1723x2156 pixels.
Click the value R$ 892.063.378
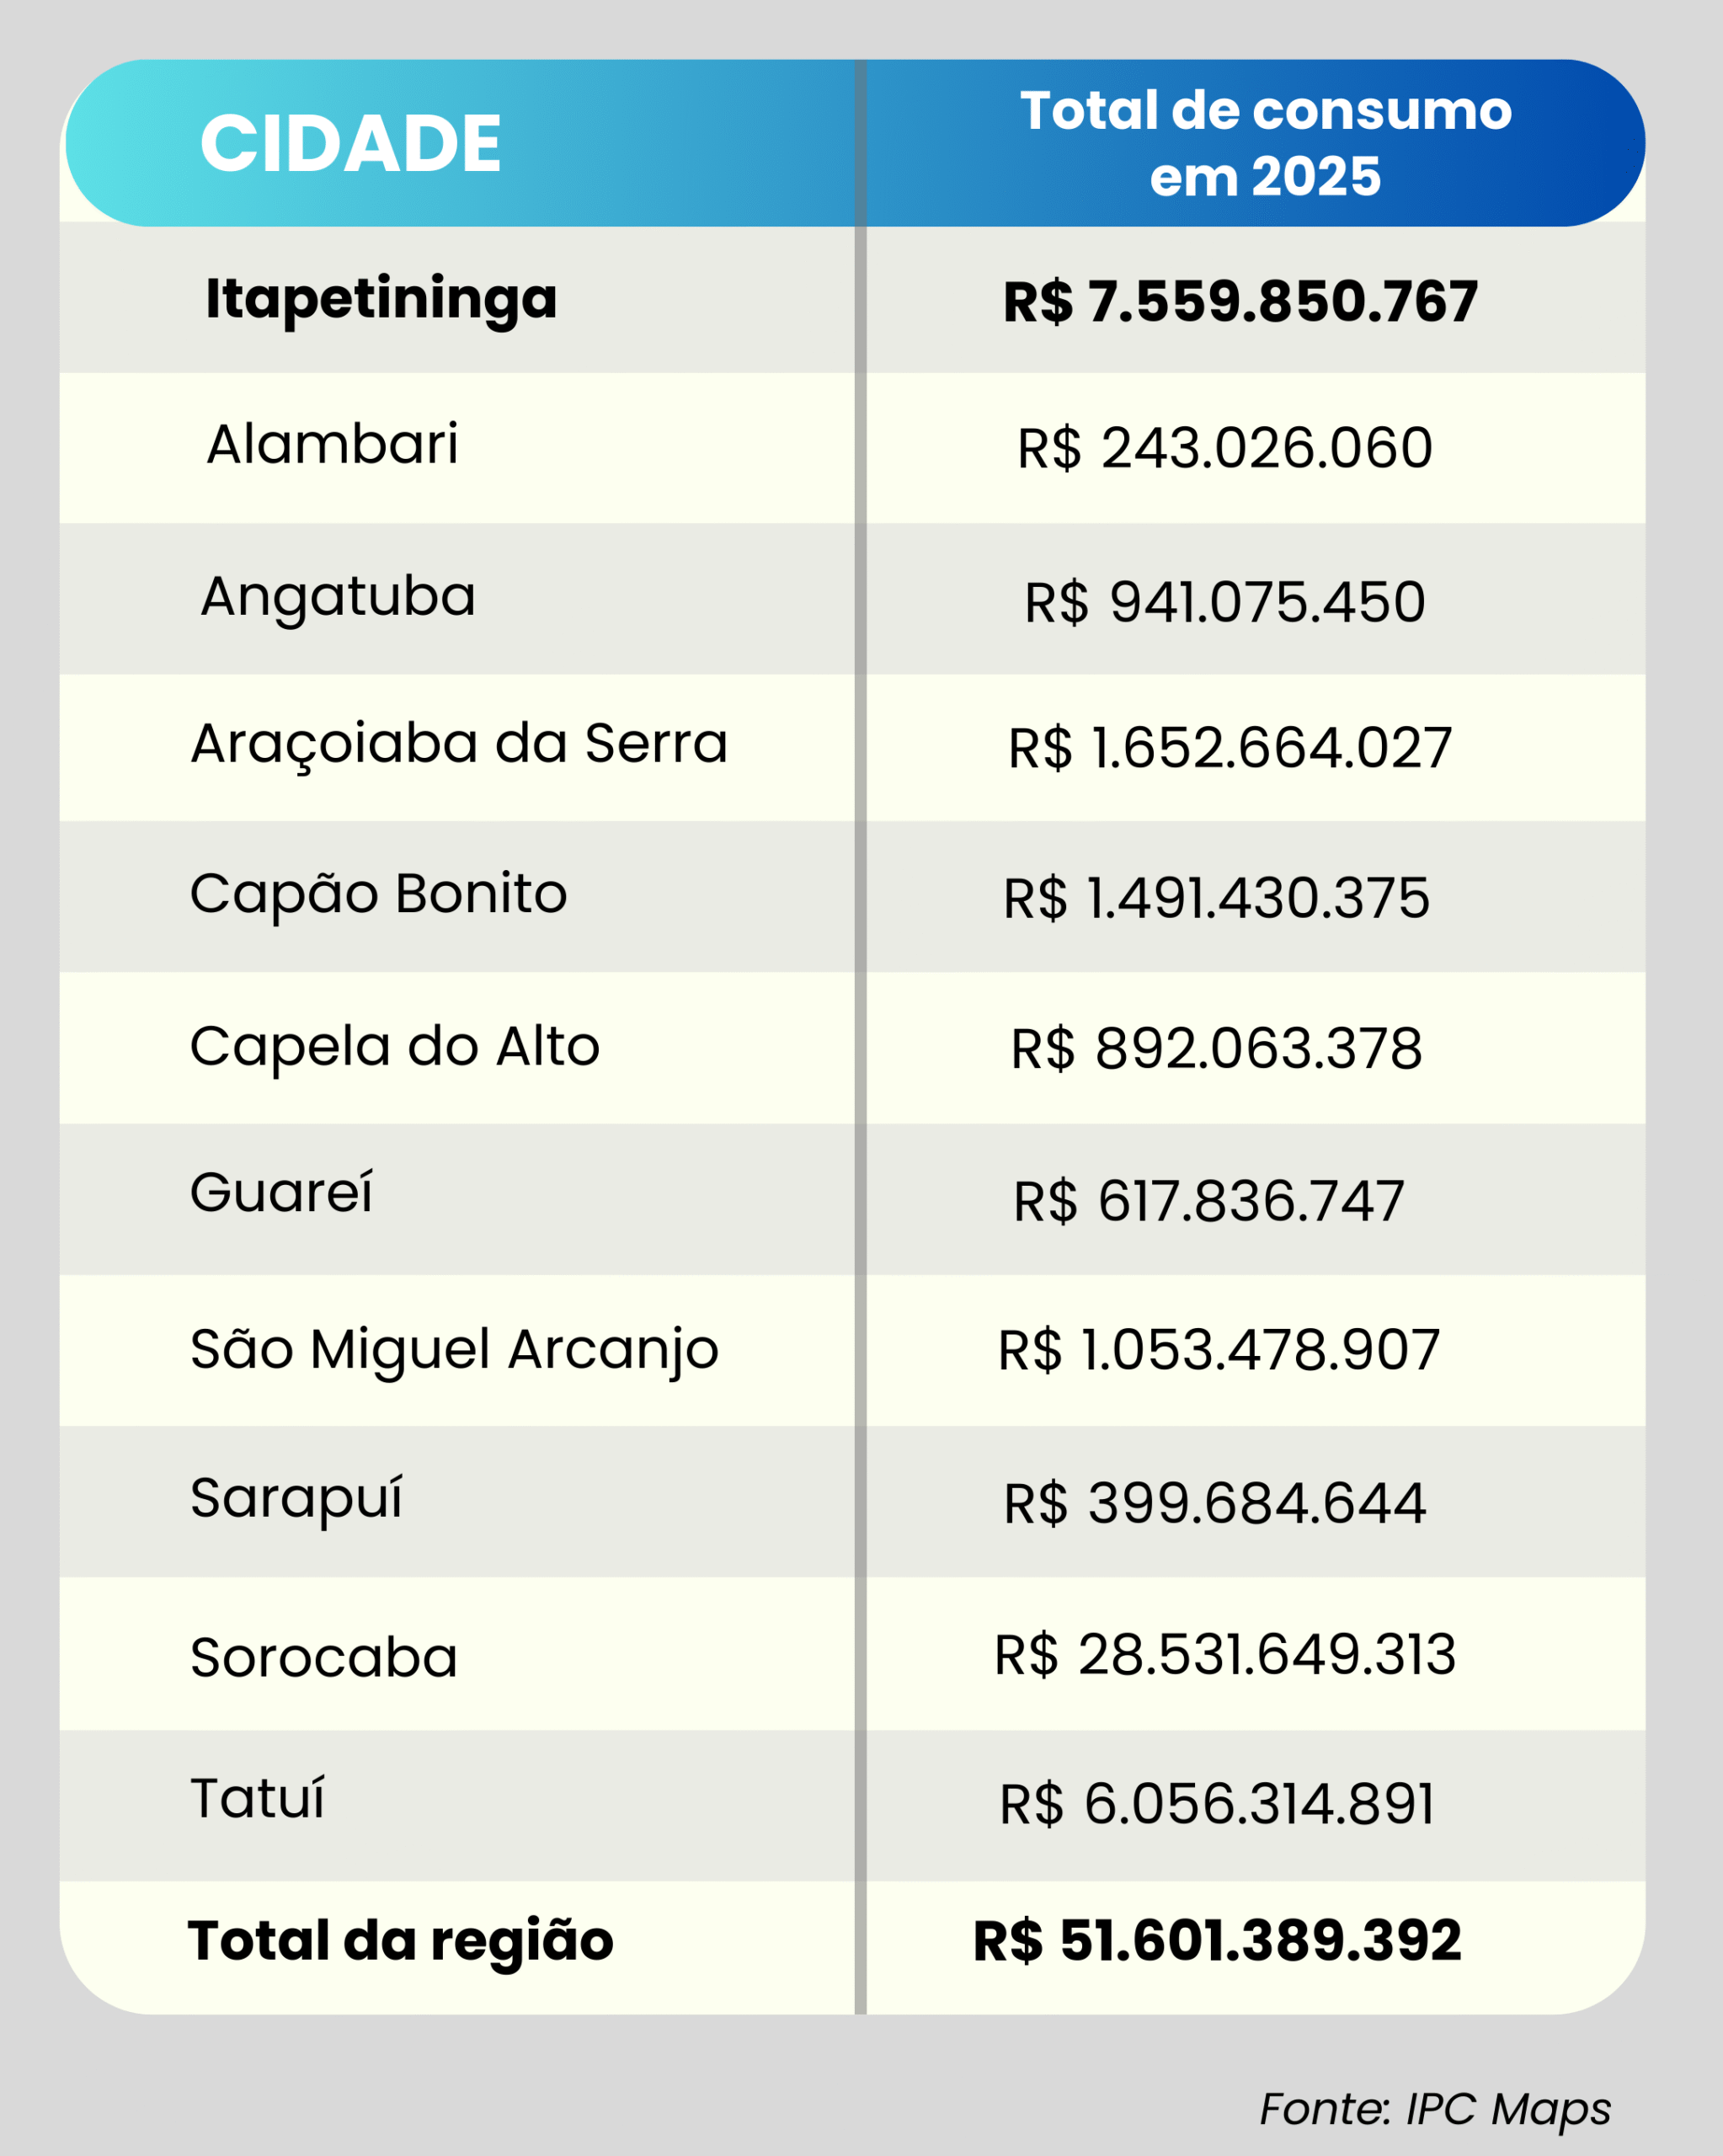pyautogui.click(x=1216, y=1049)
